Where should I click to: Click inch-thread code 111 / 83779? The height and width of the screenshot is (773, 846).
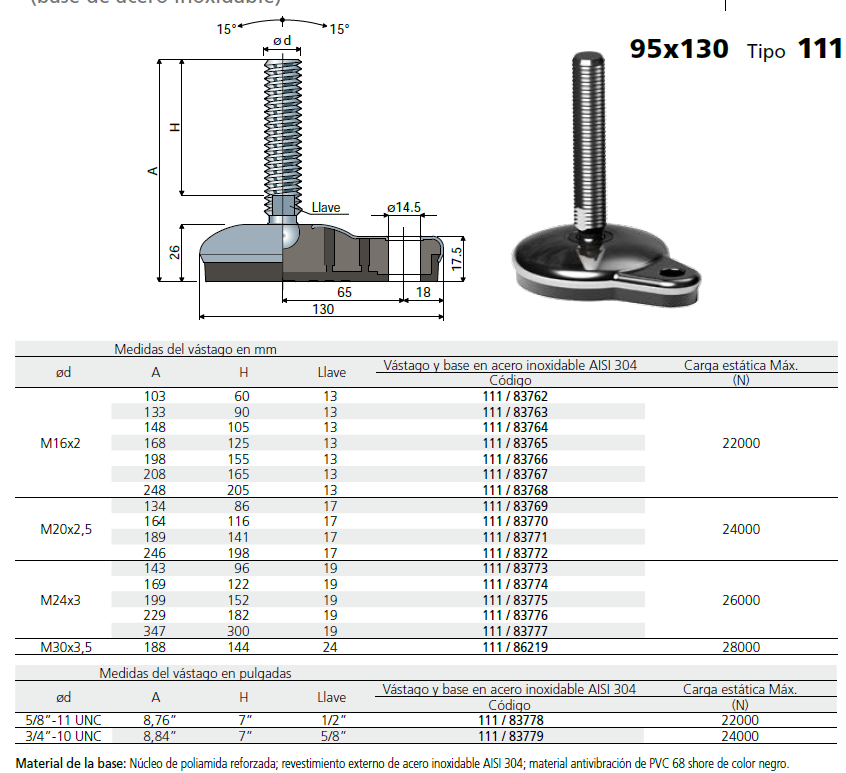(515, 737)
